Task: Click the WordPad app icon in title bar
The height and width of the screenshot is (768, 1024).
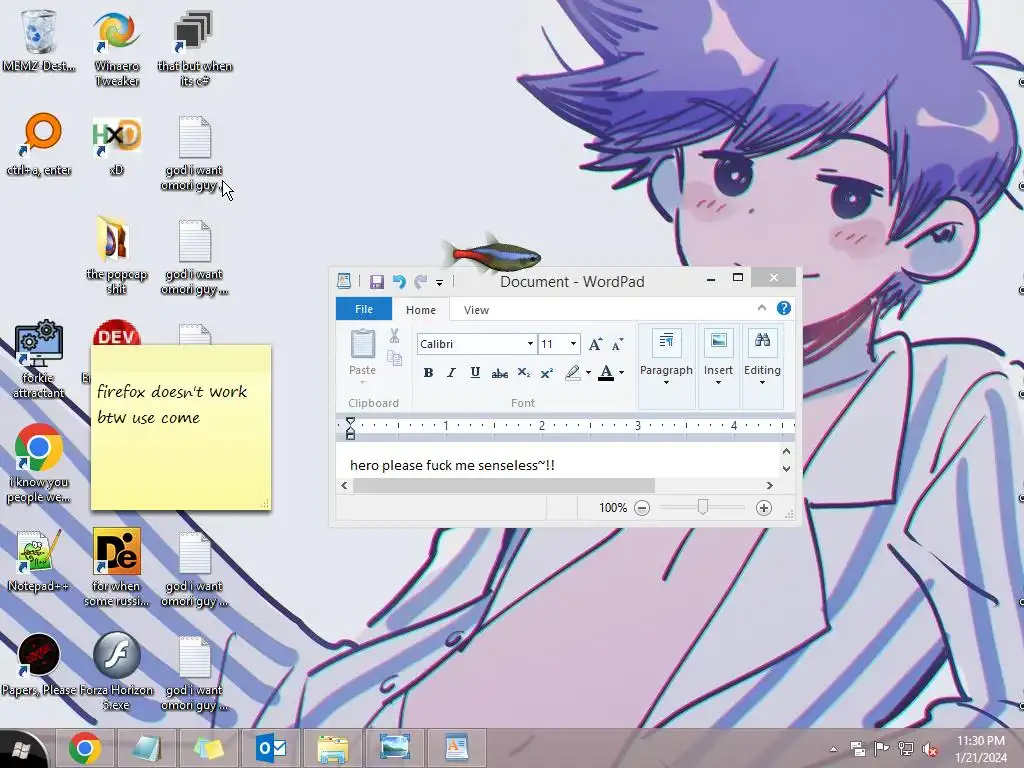Action: point(344,281)
